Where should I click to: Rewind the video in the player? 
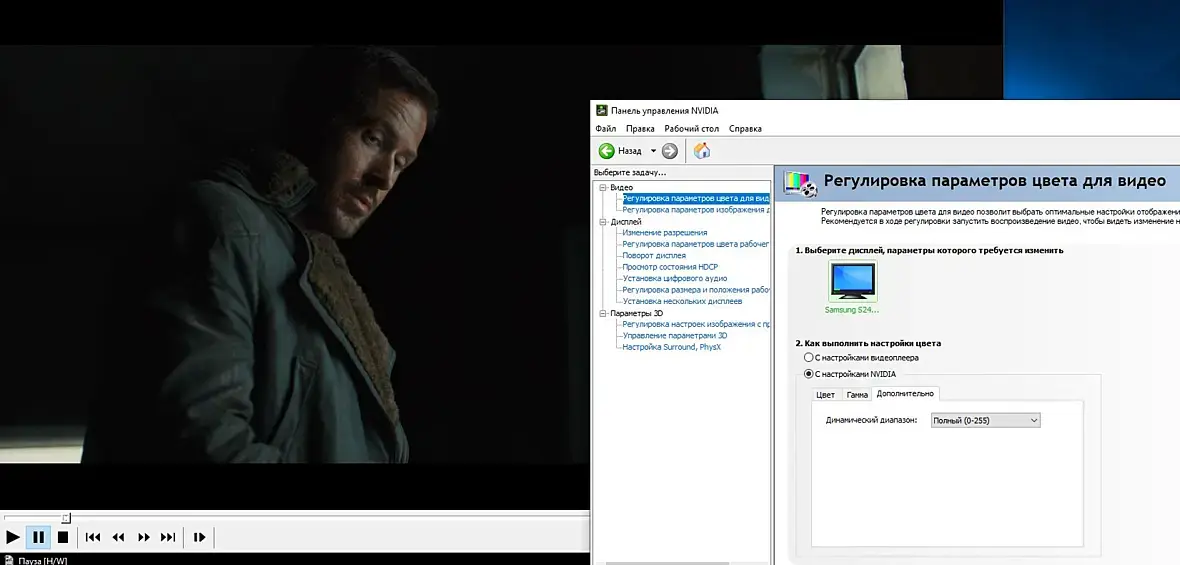(118, 537)
